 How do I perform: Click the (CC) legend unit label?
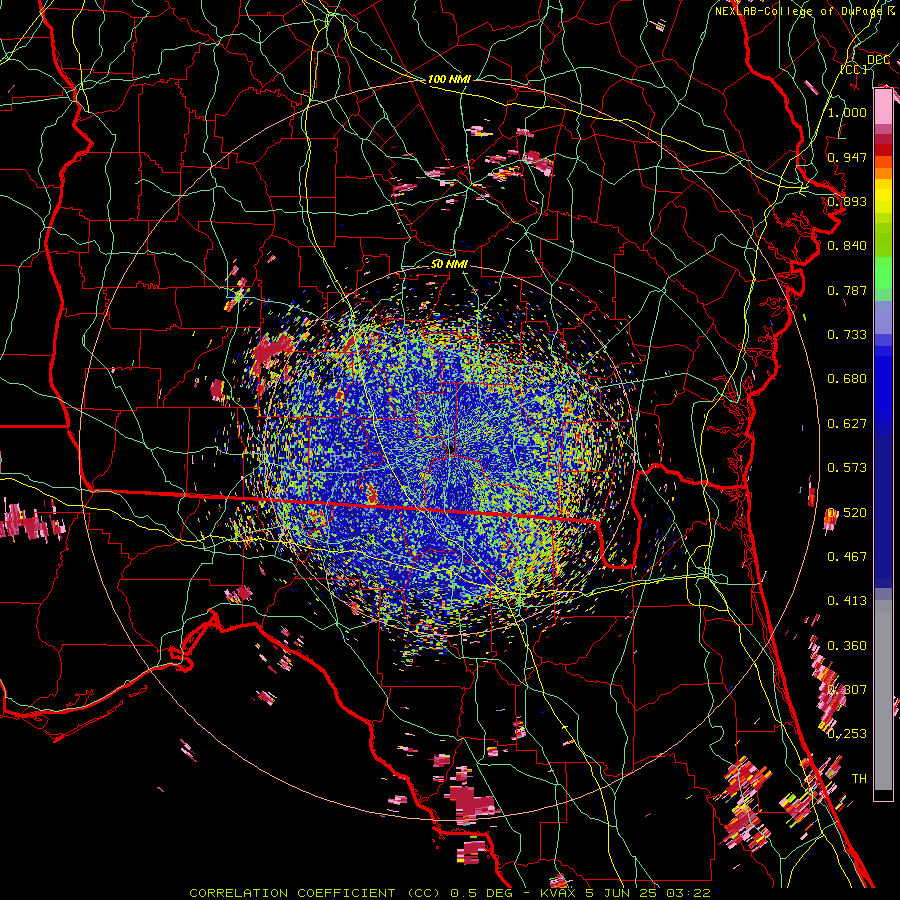pyautogui.click(x=854, y=69)
